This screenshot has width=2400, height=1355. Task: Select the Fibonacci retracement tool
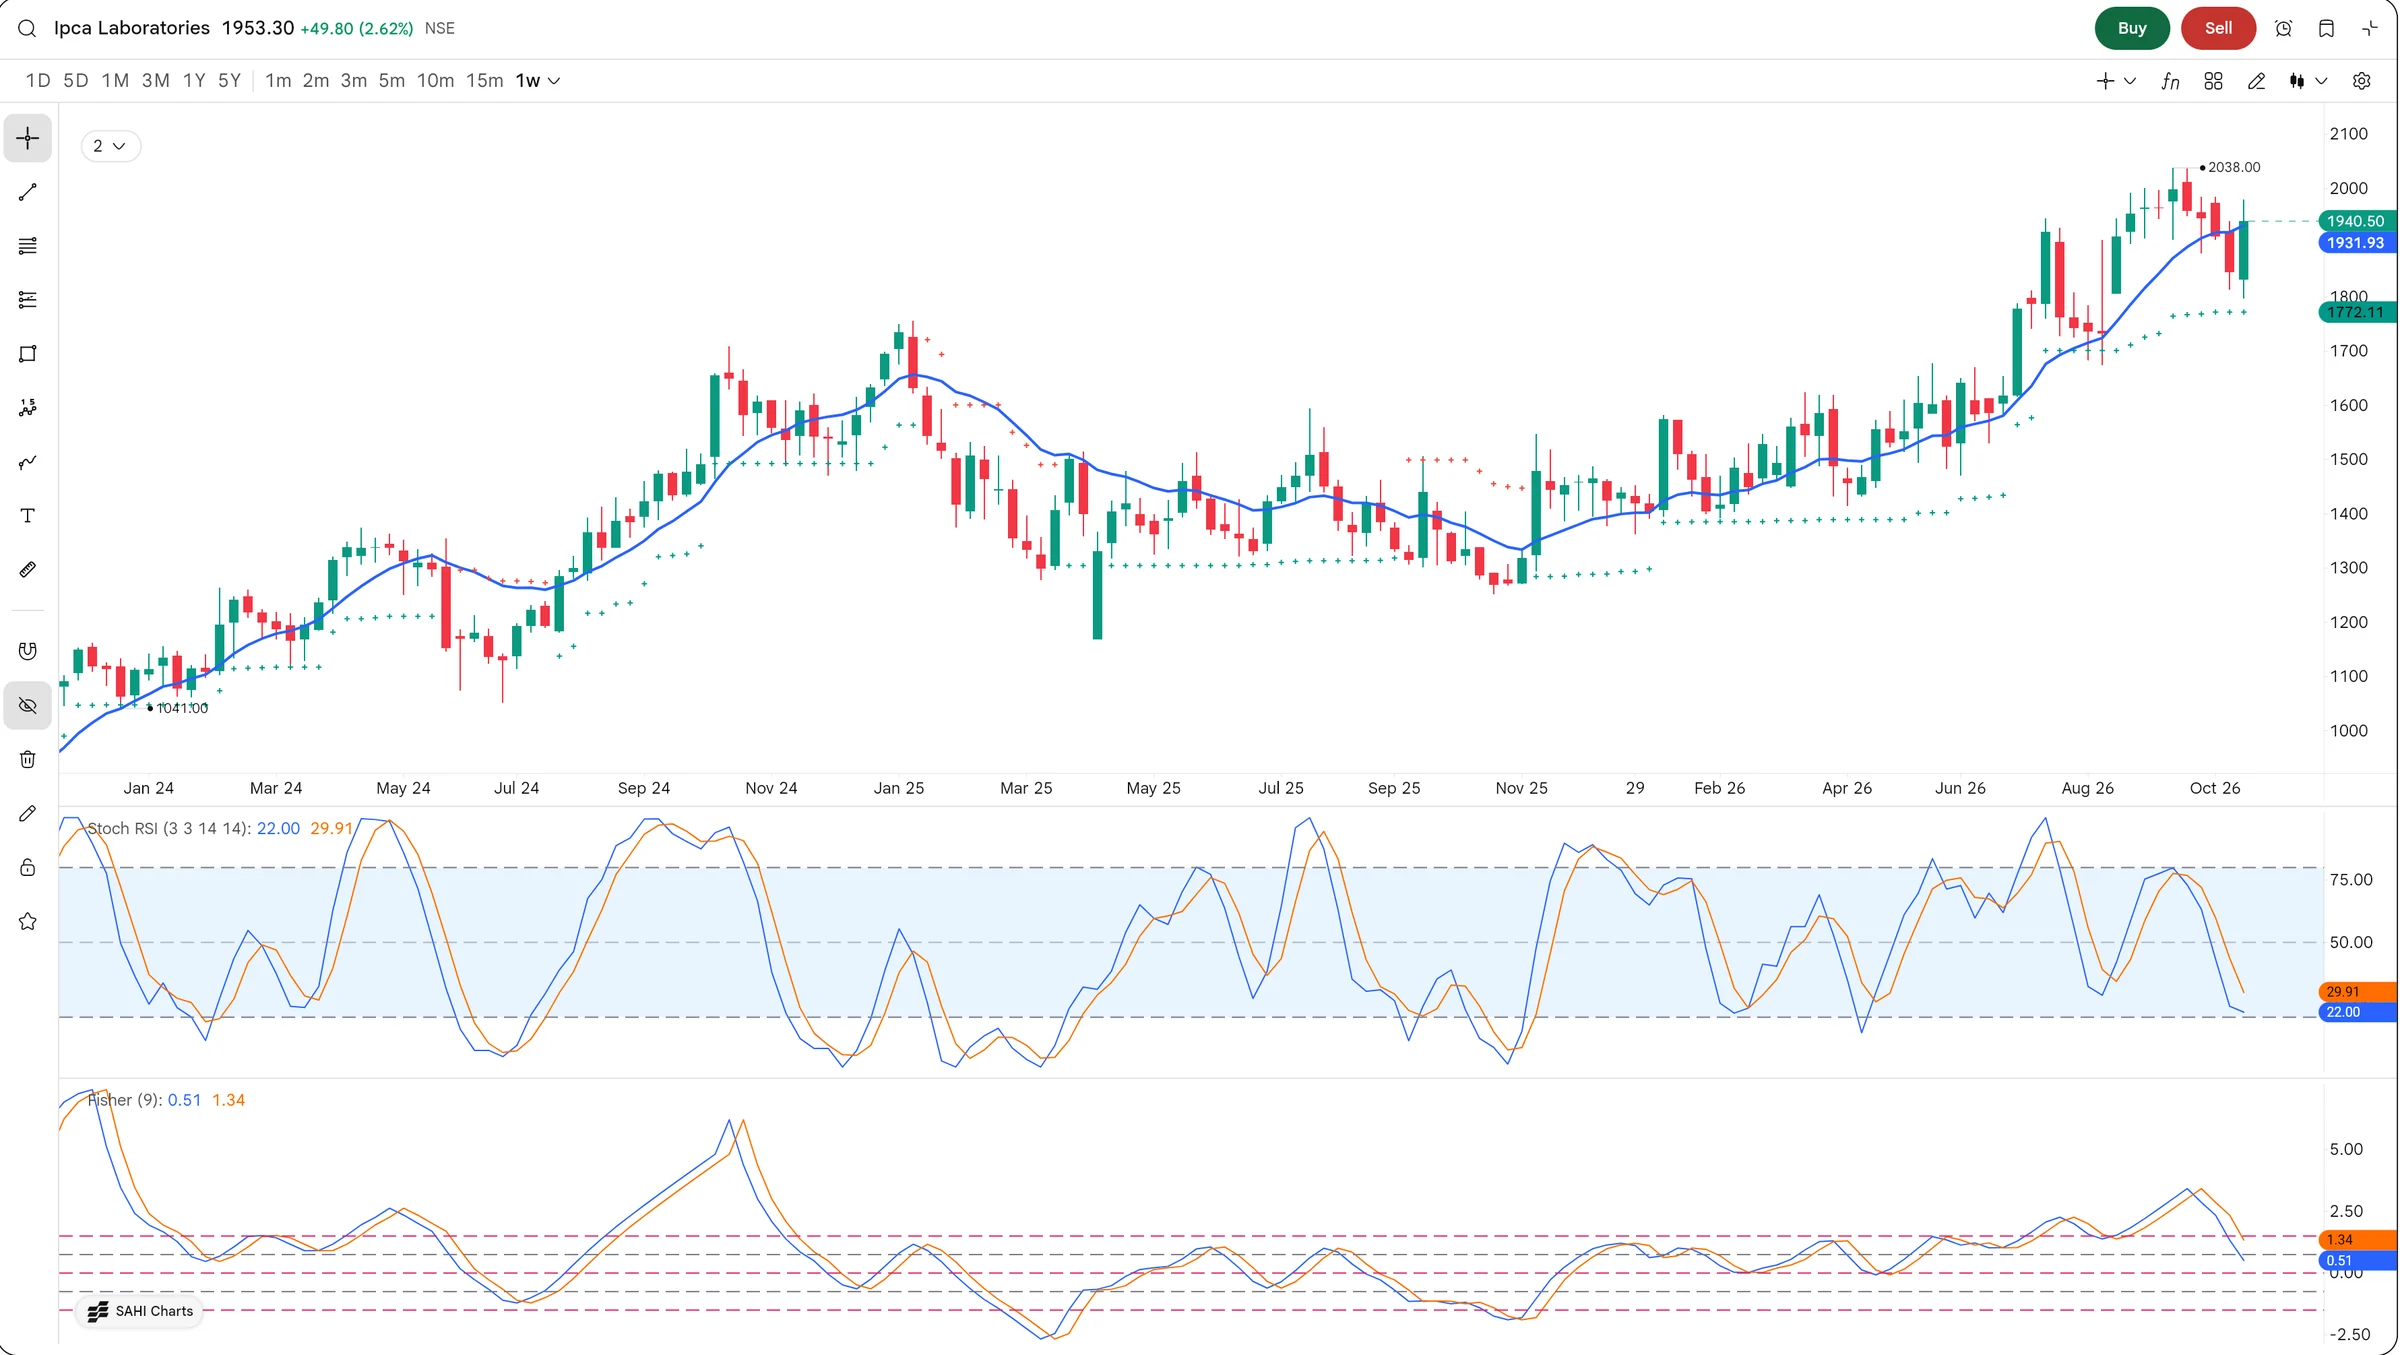tap(28, 300)
